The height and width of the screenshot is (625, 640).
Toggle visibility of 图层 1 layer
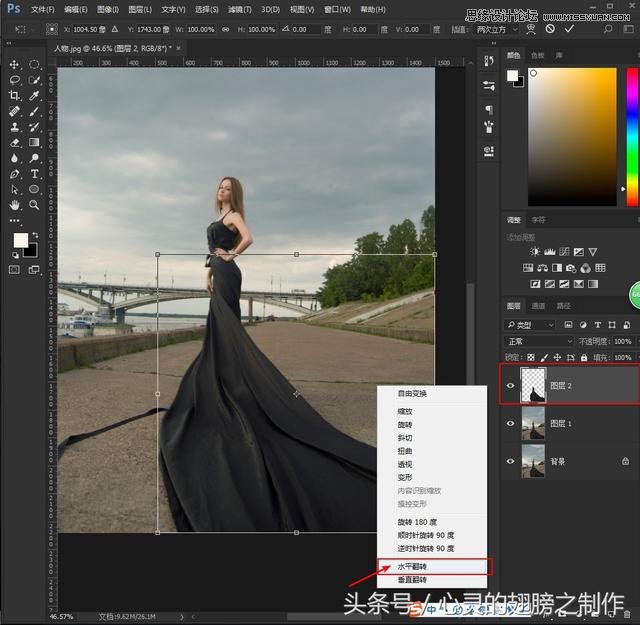511,424
